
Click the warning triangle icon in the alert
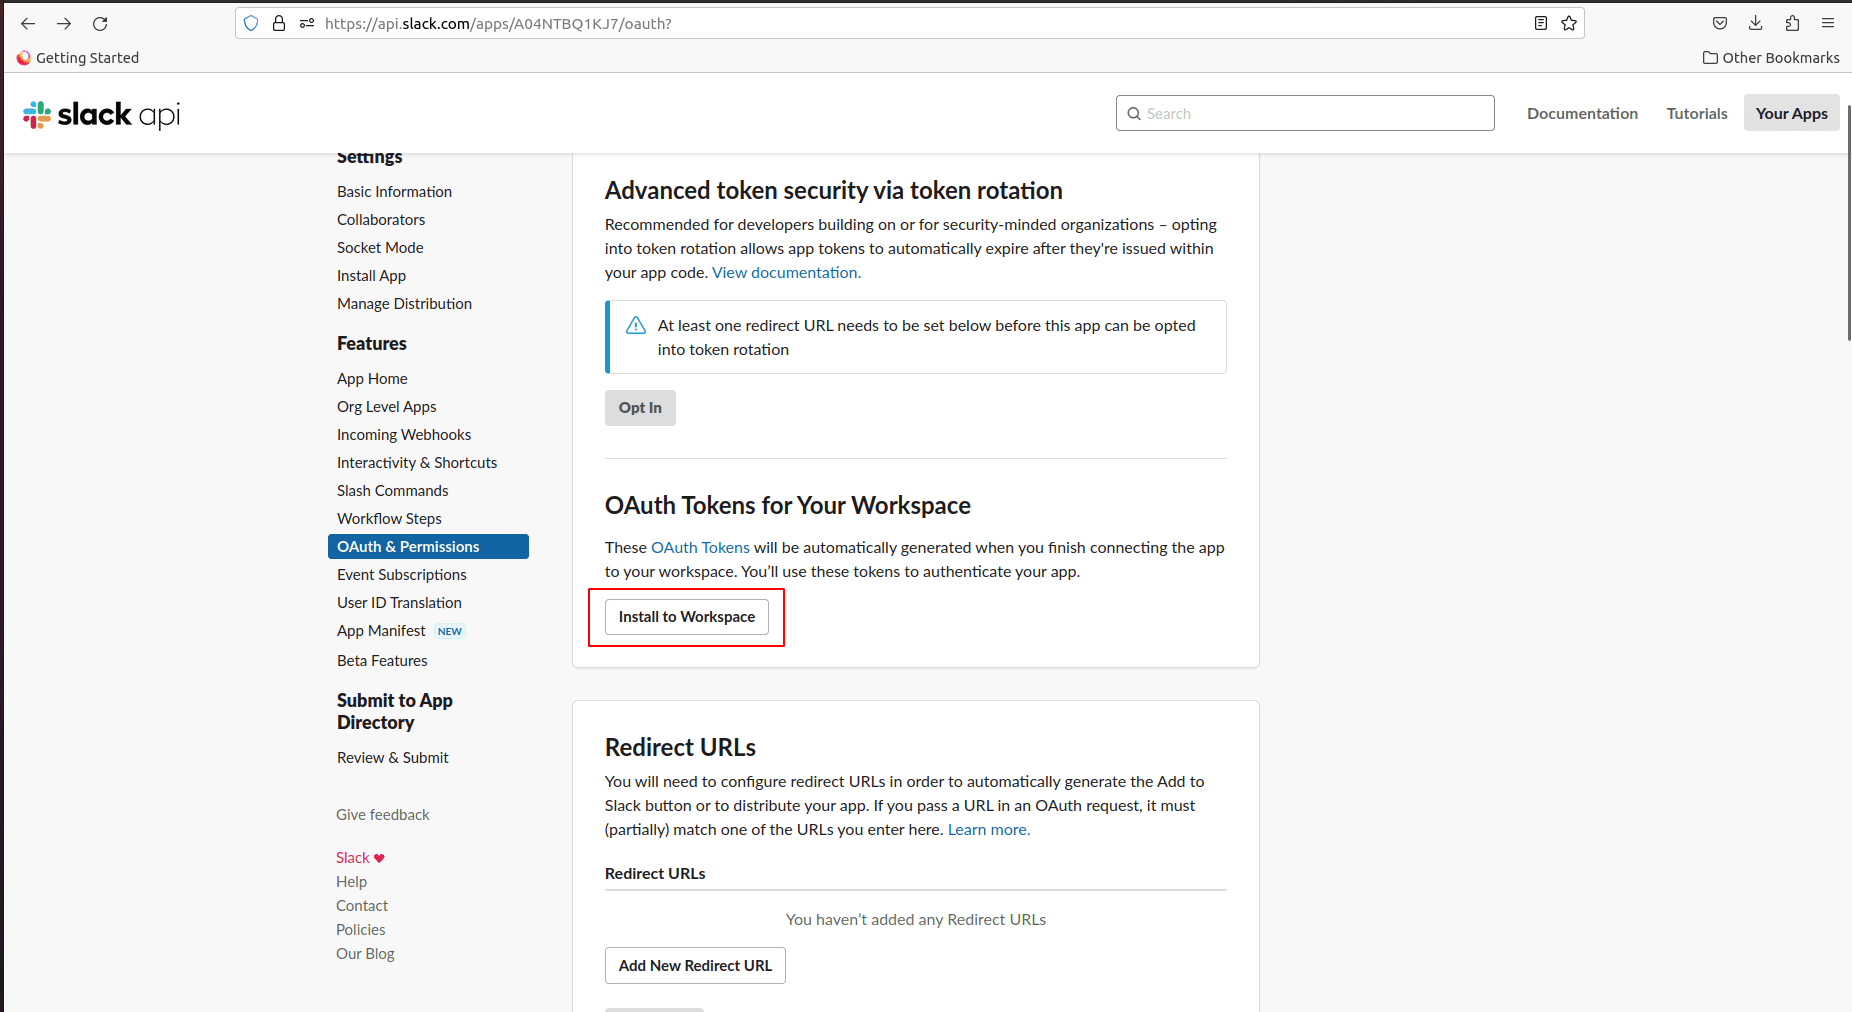click(636, 326)
